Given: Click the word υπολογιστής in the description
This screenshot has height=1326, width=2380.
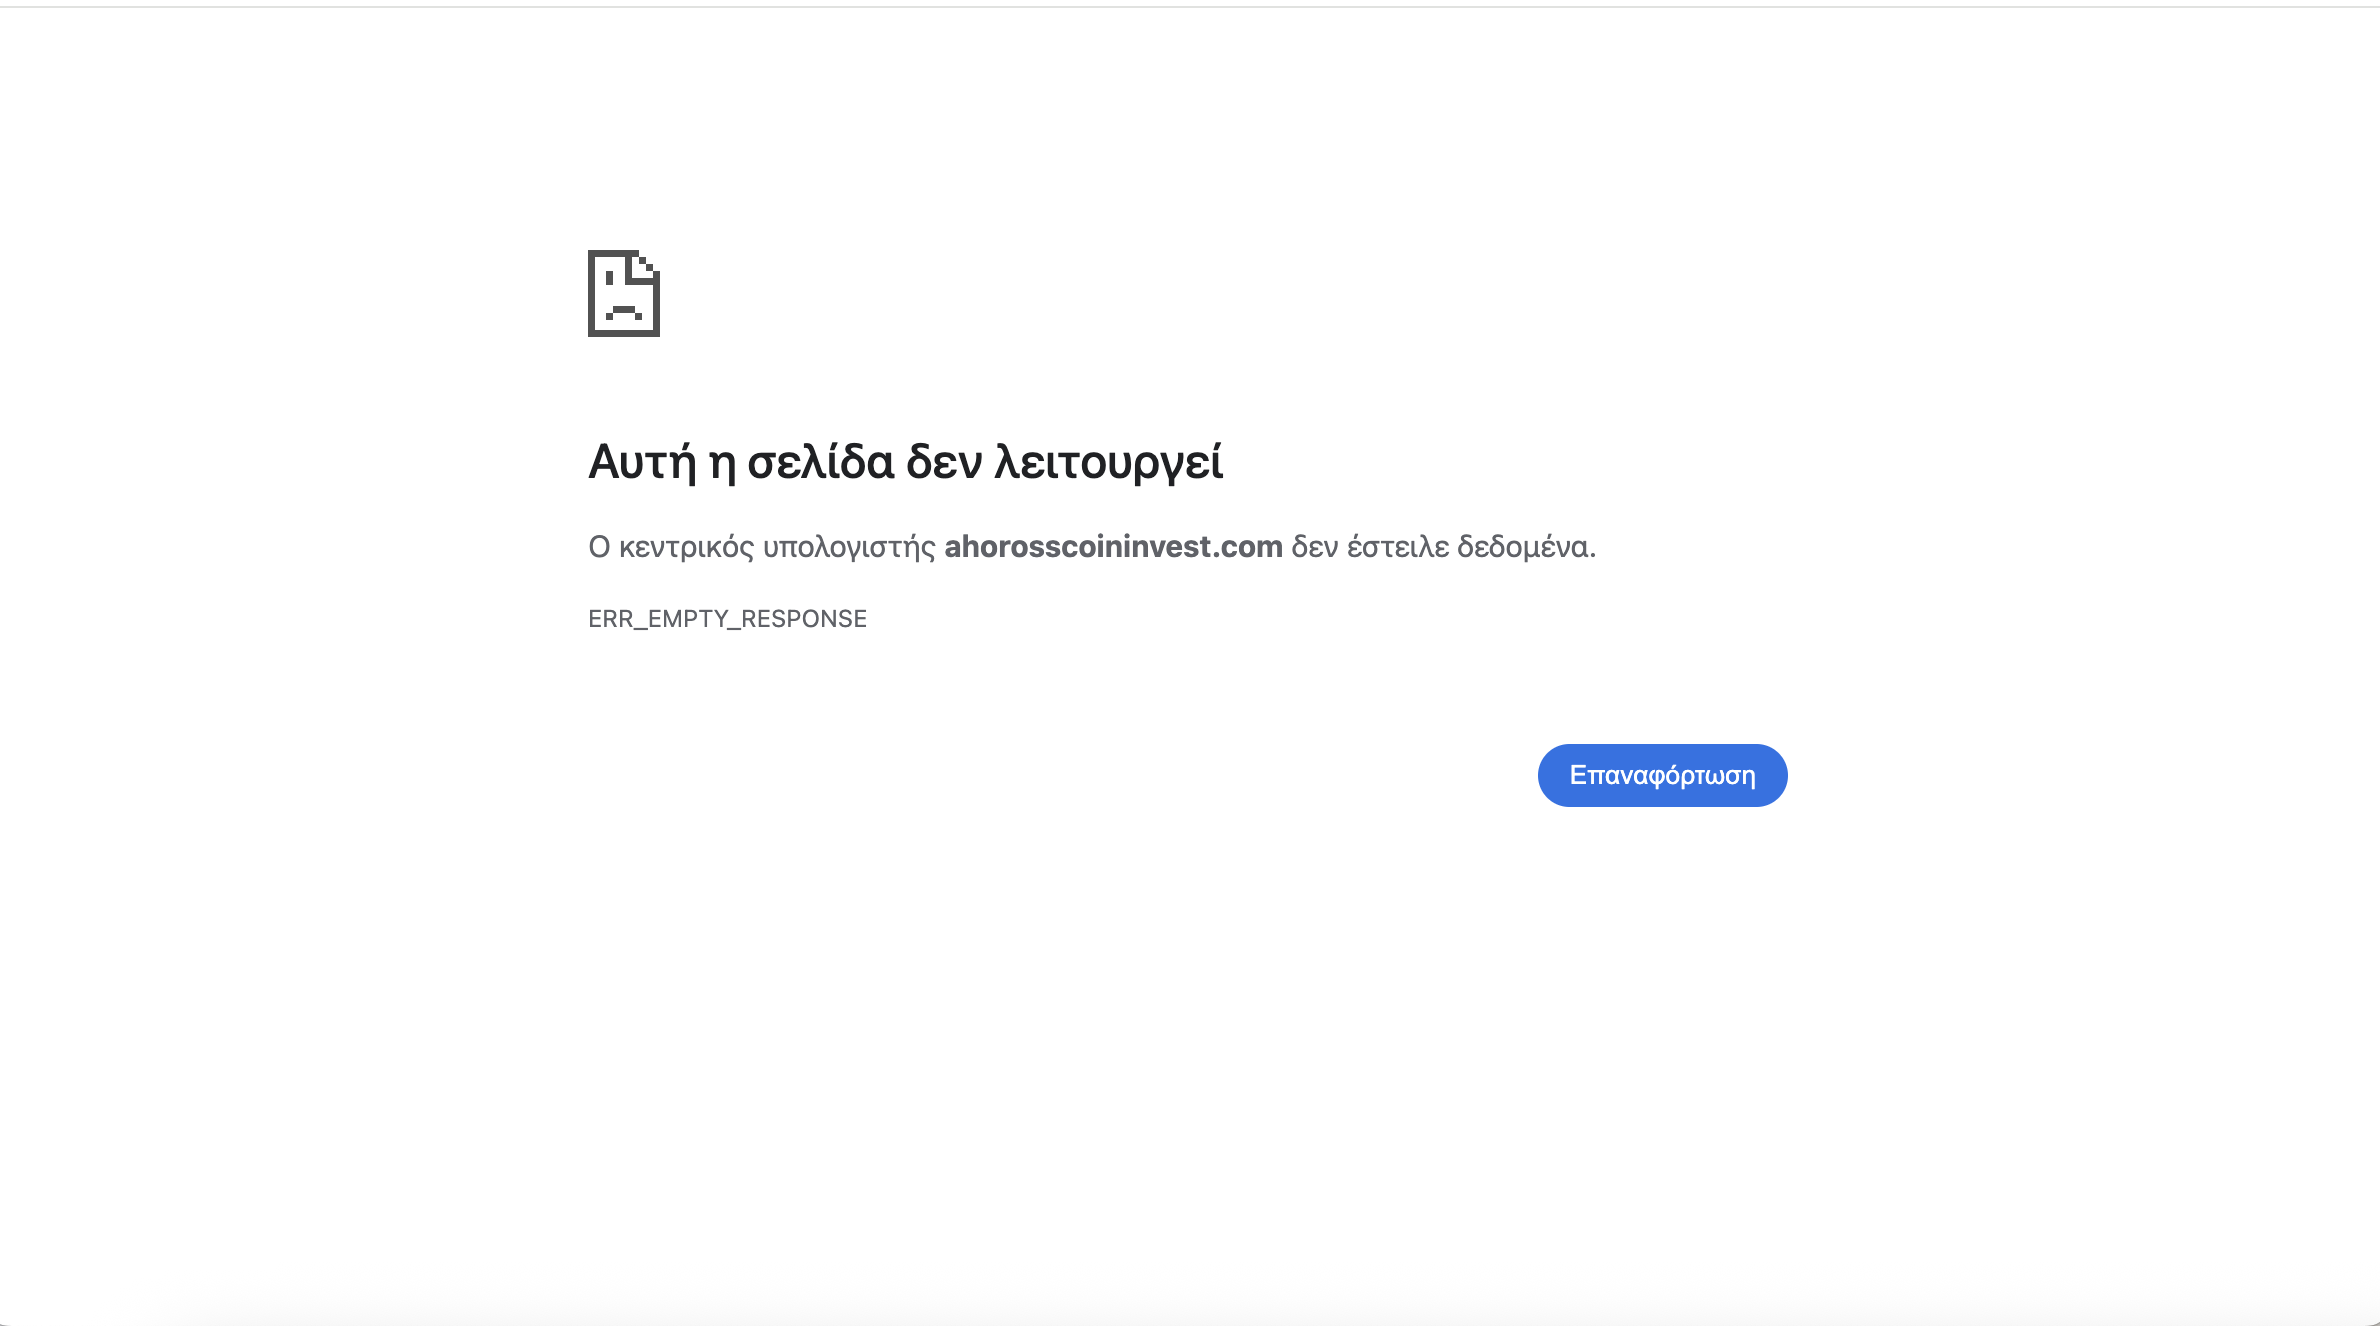Looking at the screenshot, I should [848, 547].
